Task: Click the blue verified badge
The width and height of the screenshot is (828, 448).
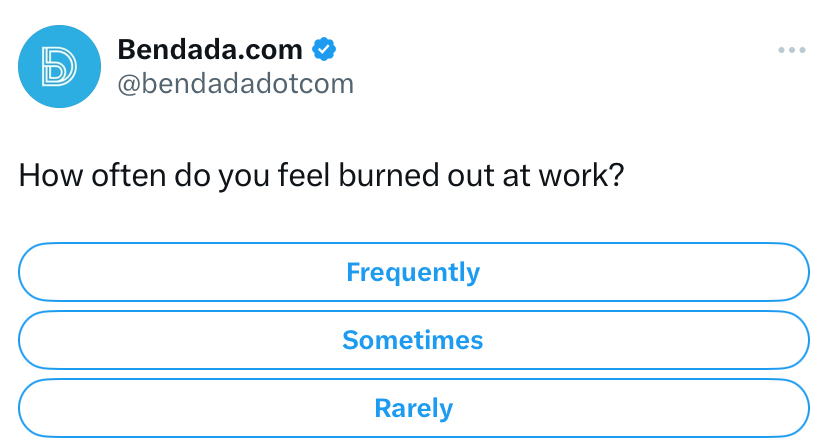Action: coord(324,50)
